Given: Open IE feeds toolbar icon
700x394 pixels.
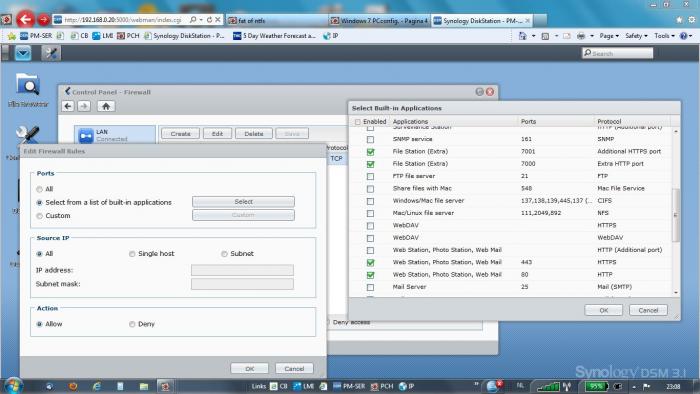Looking at the screenshot, I should click(x=545, y=36).
